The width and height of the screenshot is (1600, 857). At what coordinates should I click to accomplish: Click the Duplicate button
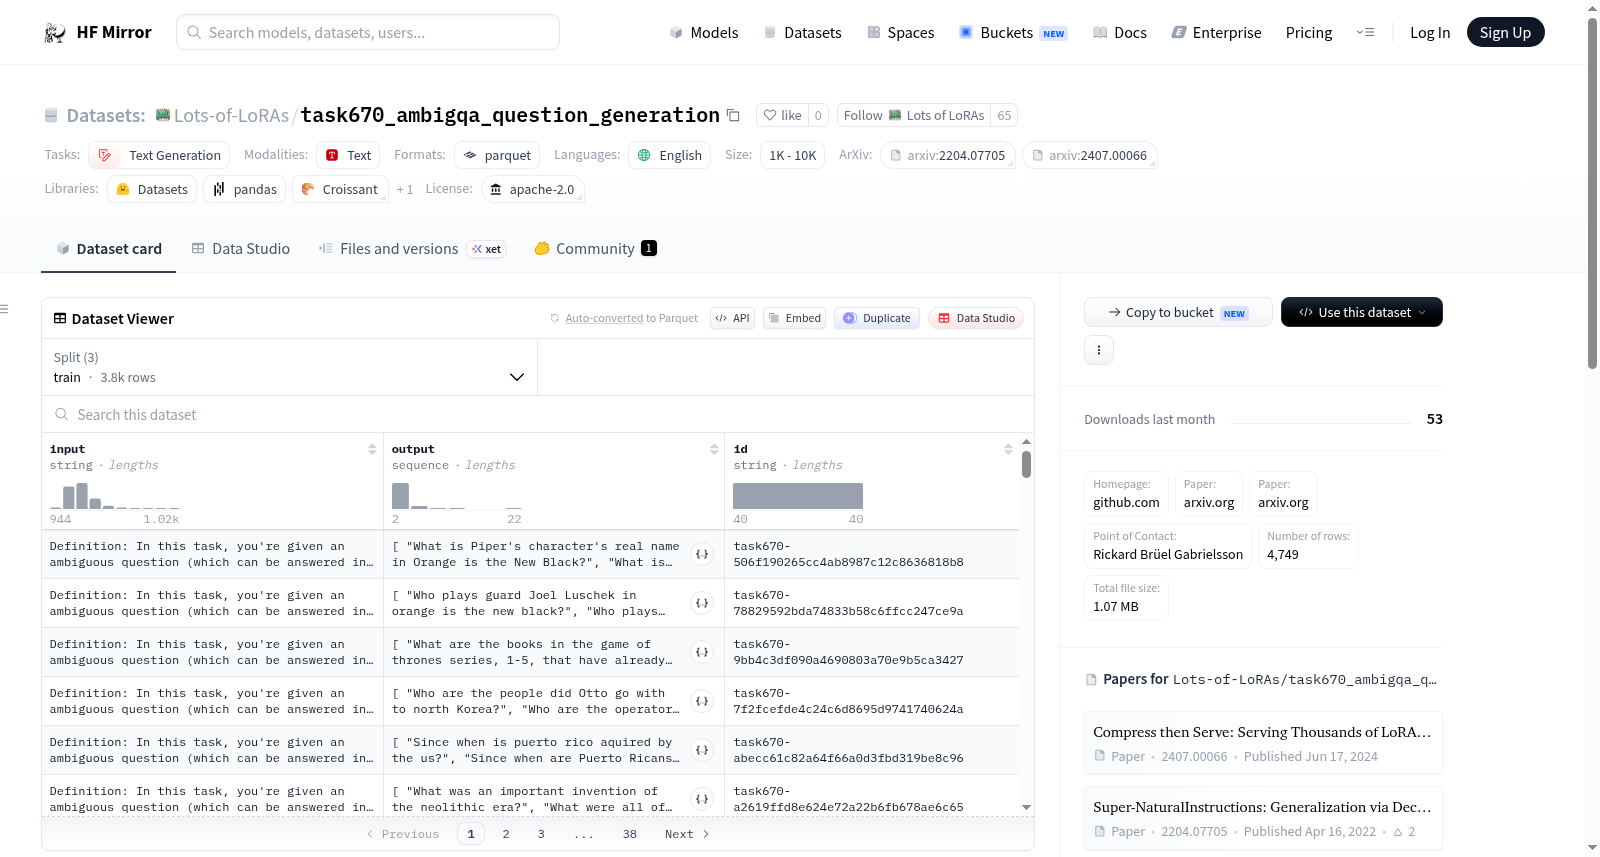[x=877, y=318]
